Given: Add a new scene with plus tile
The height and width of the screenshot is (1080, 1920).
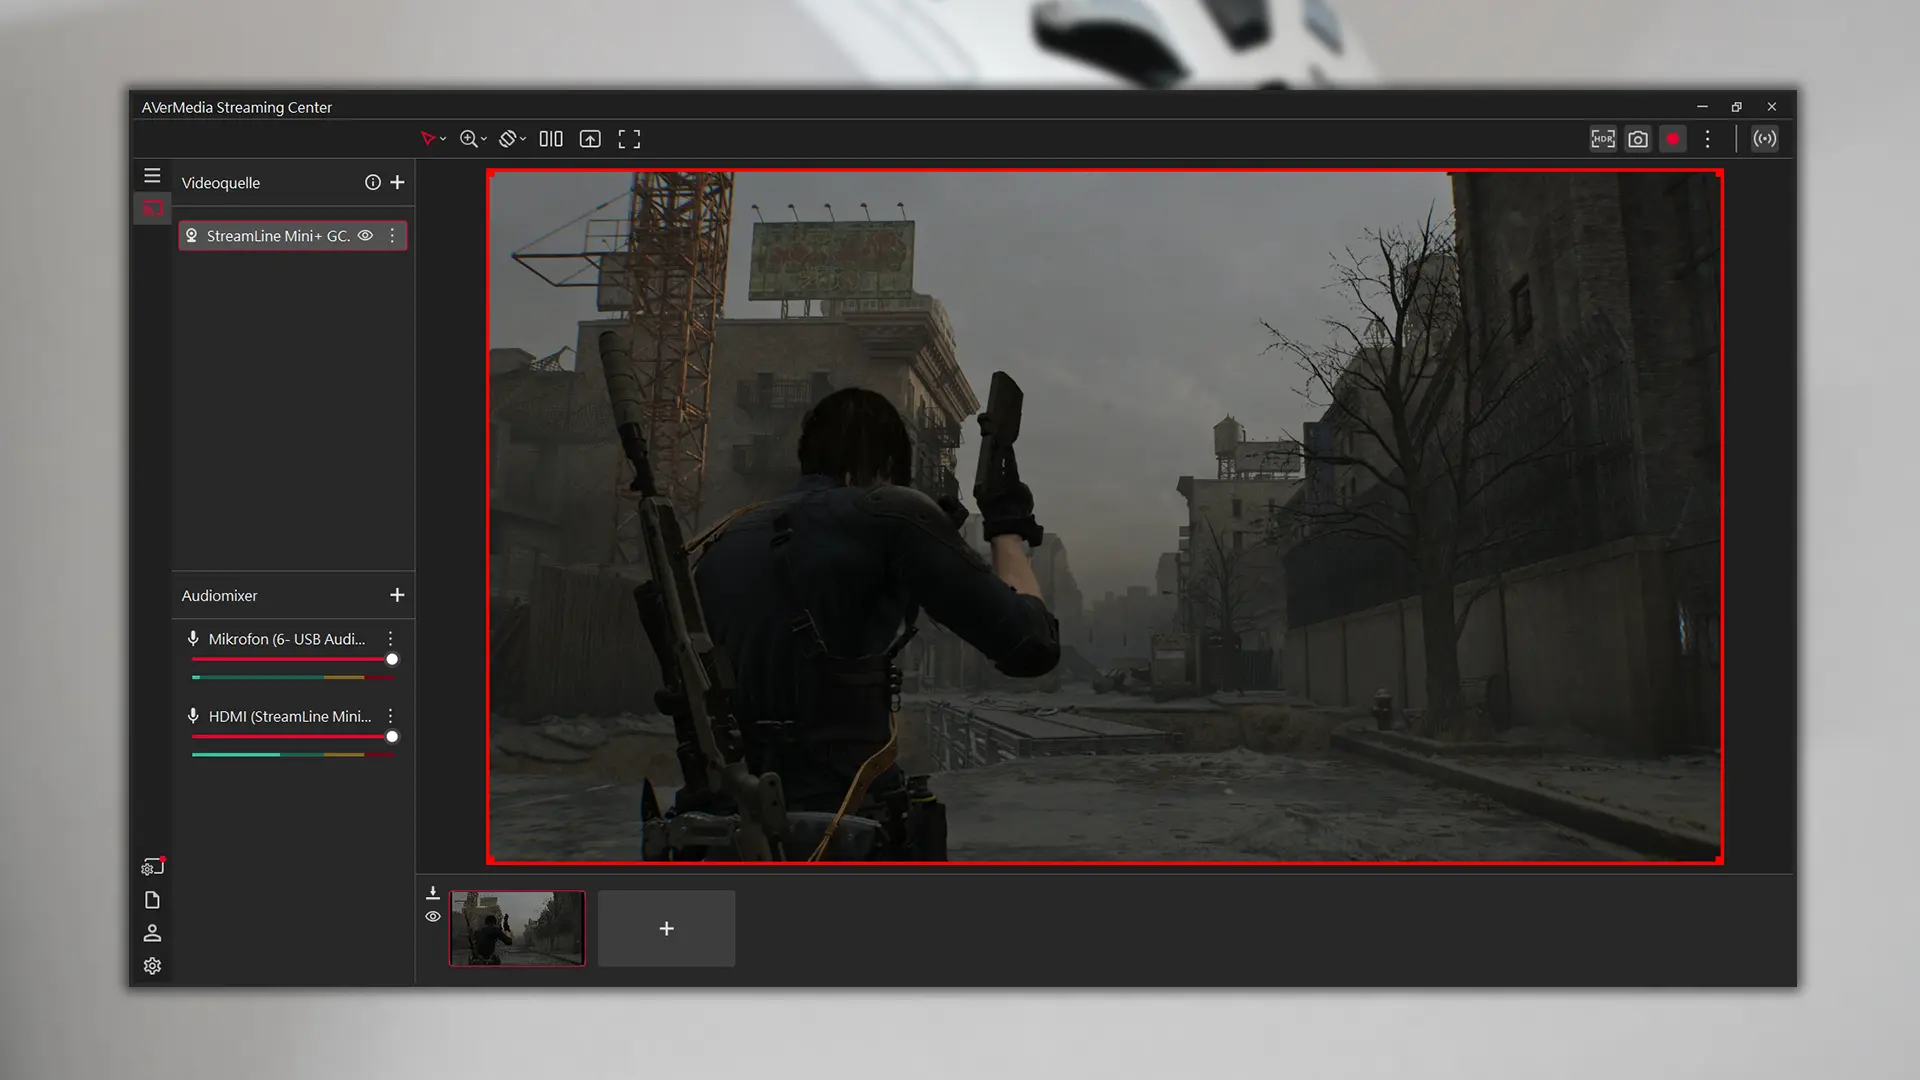Looking at the screenshot, I should tap(666, 928).
